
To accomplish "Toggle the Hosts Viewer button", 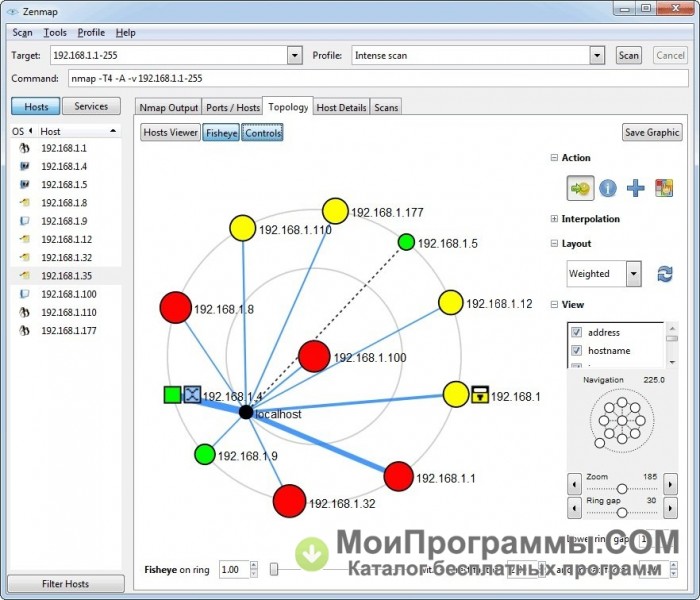I will point(170,133).
